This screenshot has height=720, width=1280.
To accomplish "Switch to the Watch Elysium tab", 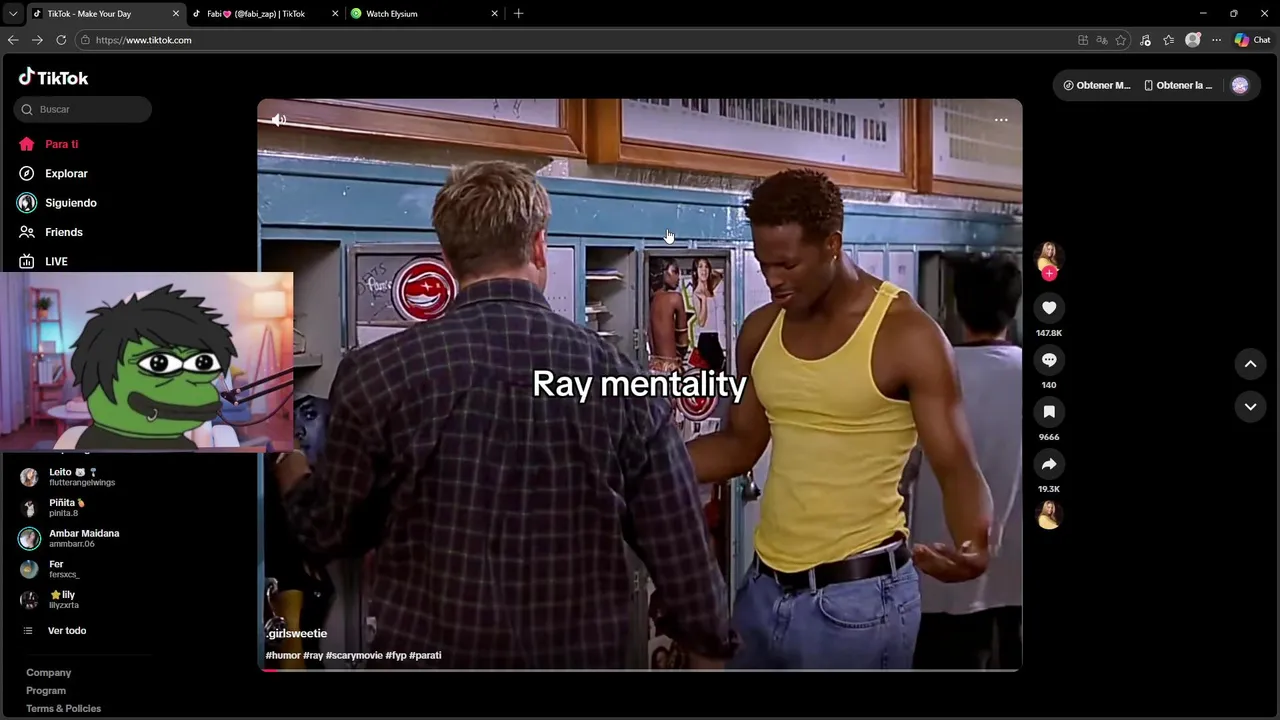I will click(425, 14).
